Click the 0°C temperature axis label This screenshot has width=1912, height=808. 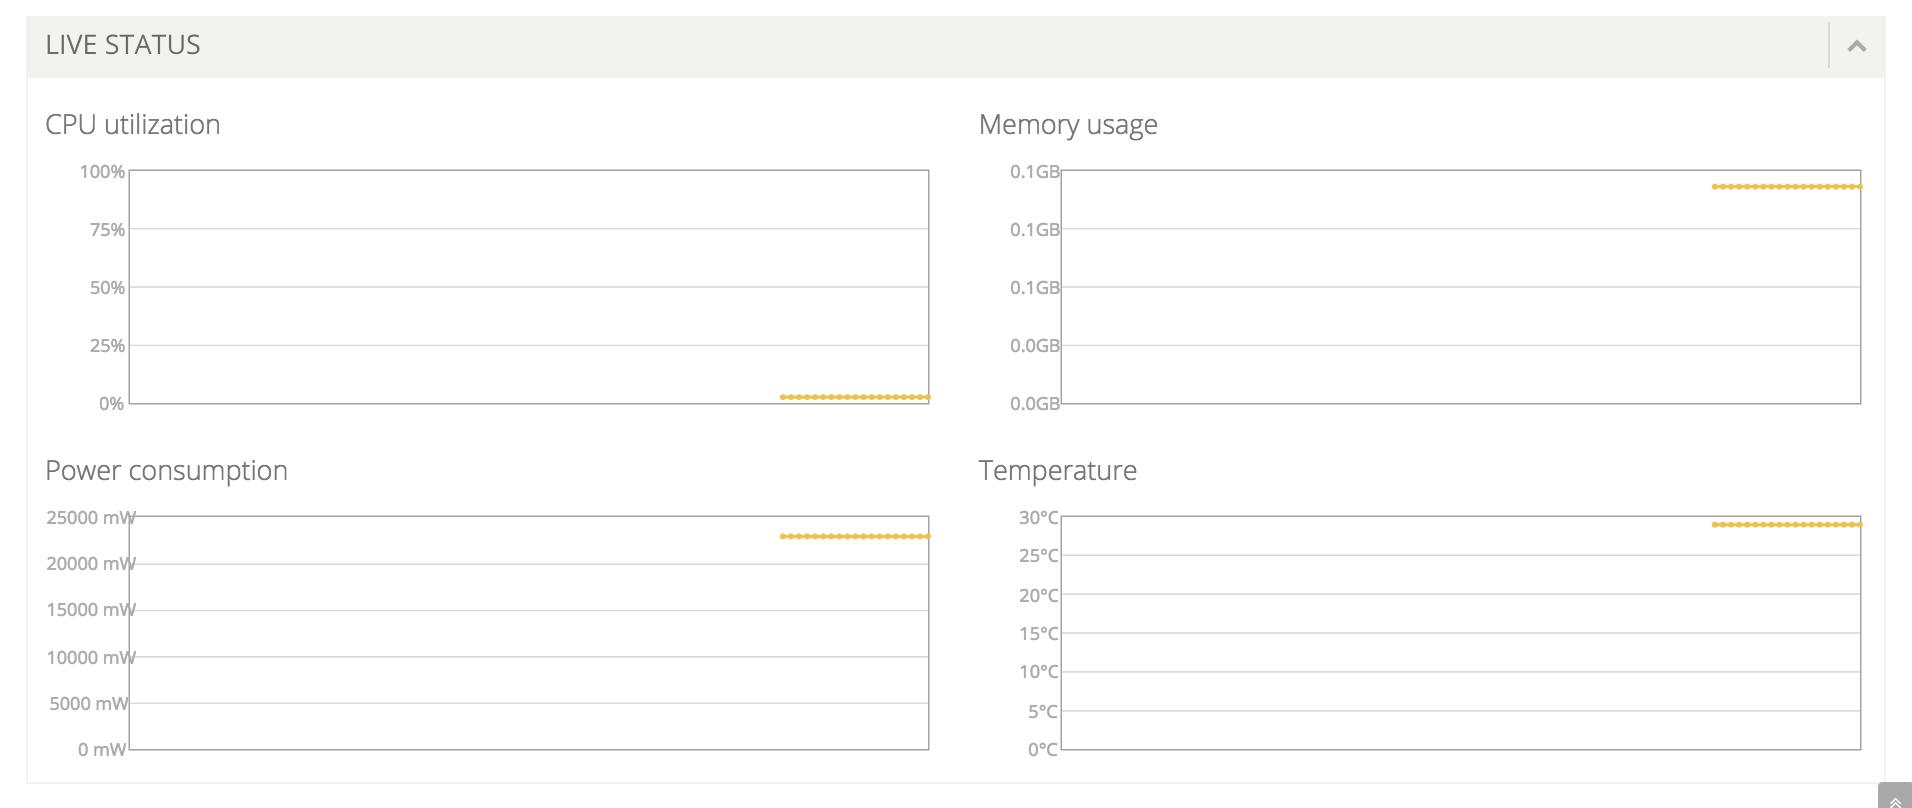click(x=1043, y=750)
